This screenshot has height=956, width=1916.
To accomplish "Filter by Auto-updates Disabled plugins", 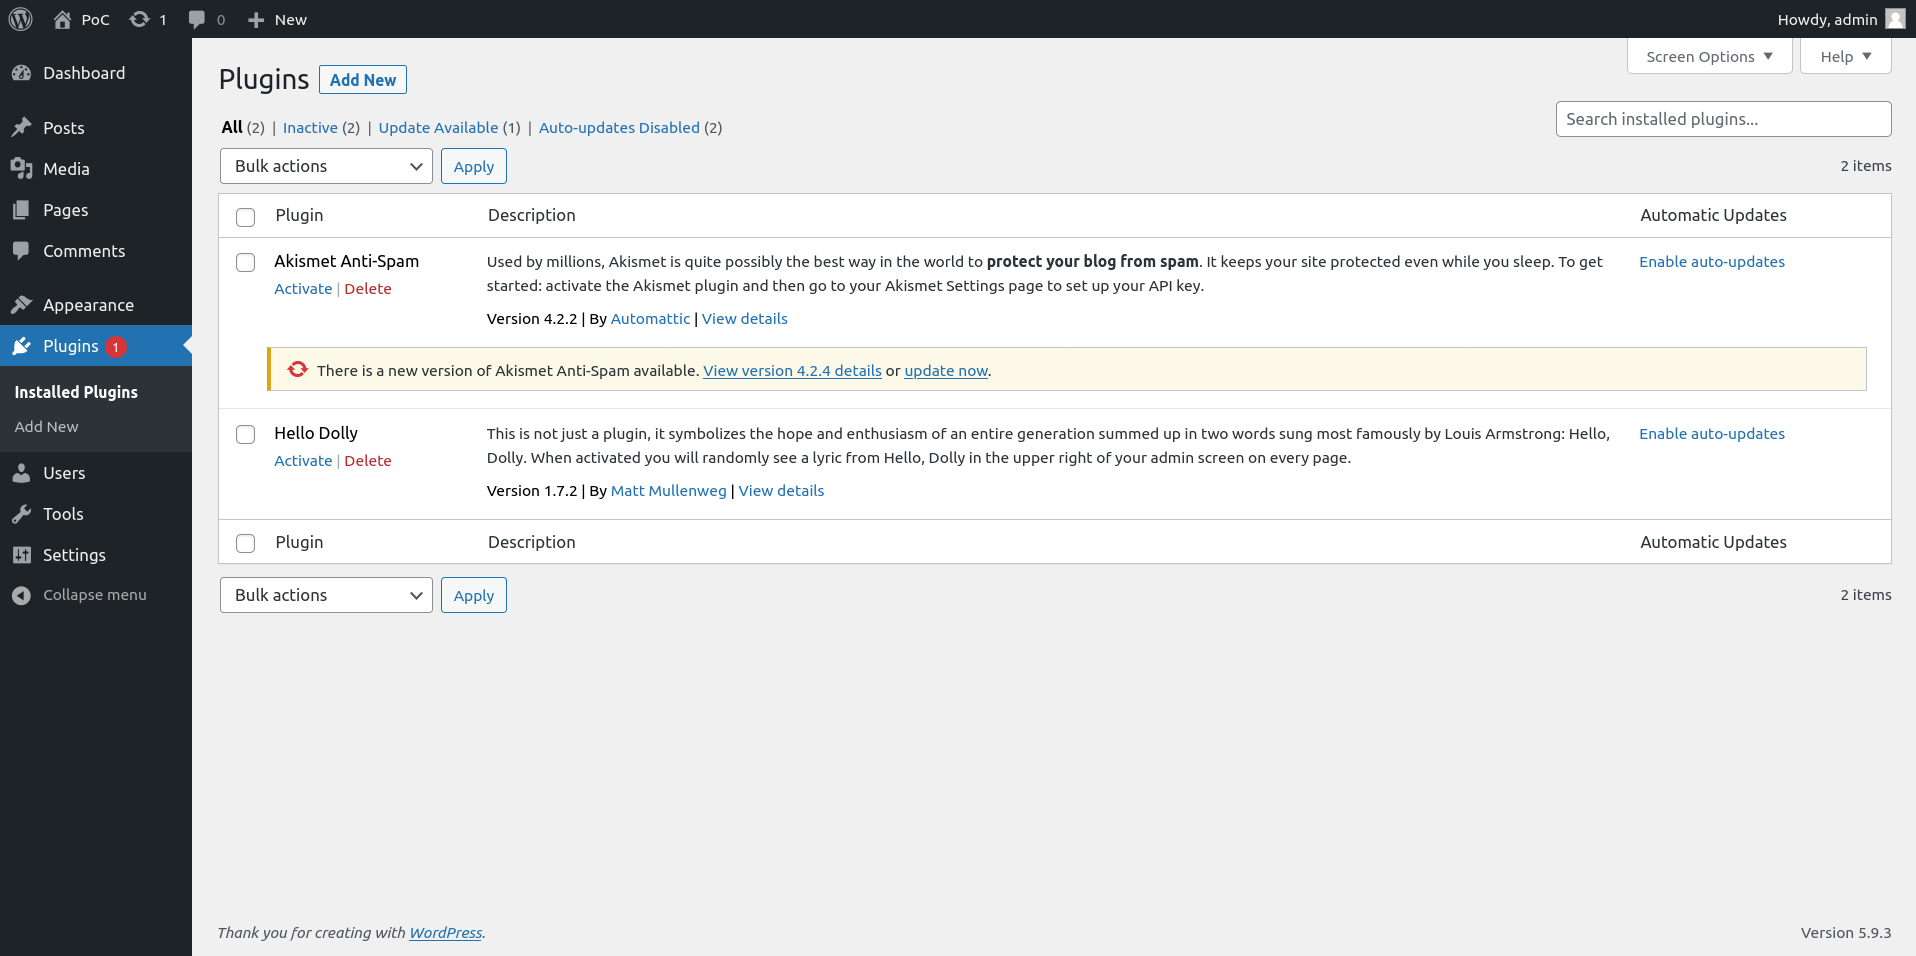I will pyautogui.click(x=619, y=127).
